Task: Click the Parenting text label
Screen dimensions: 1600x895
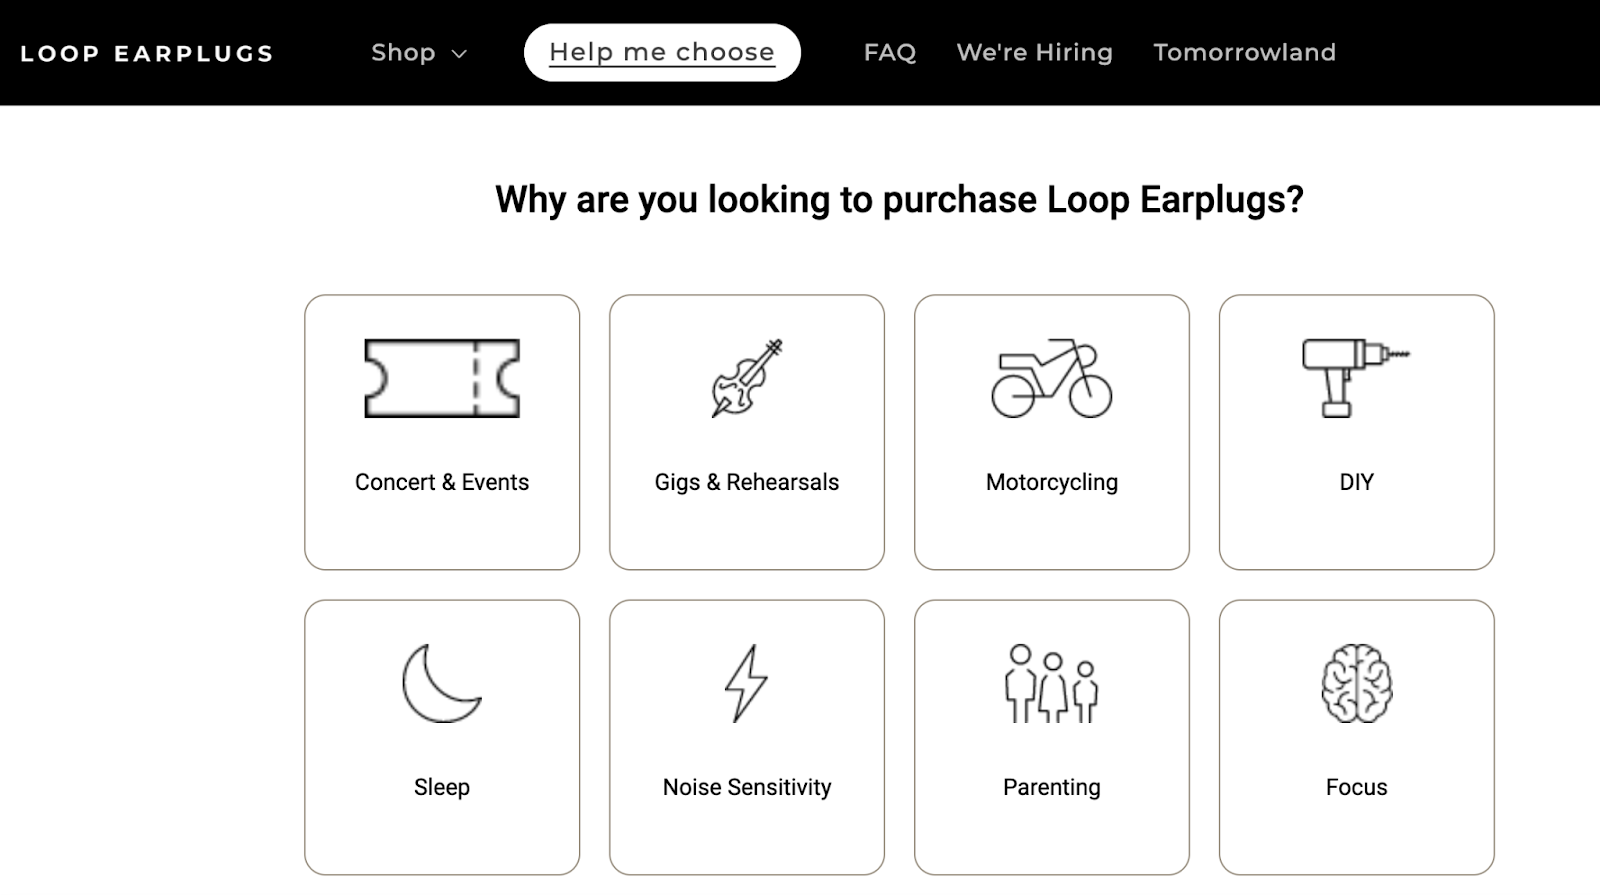Action: (1052, 787)
